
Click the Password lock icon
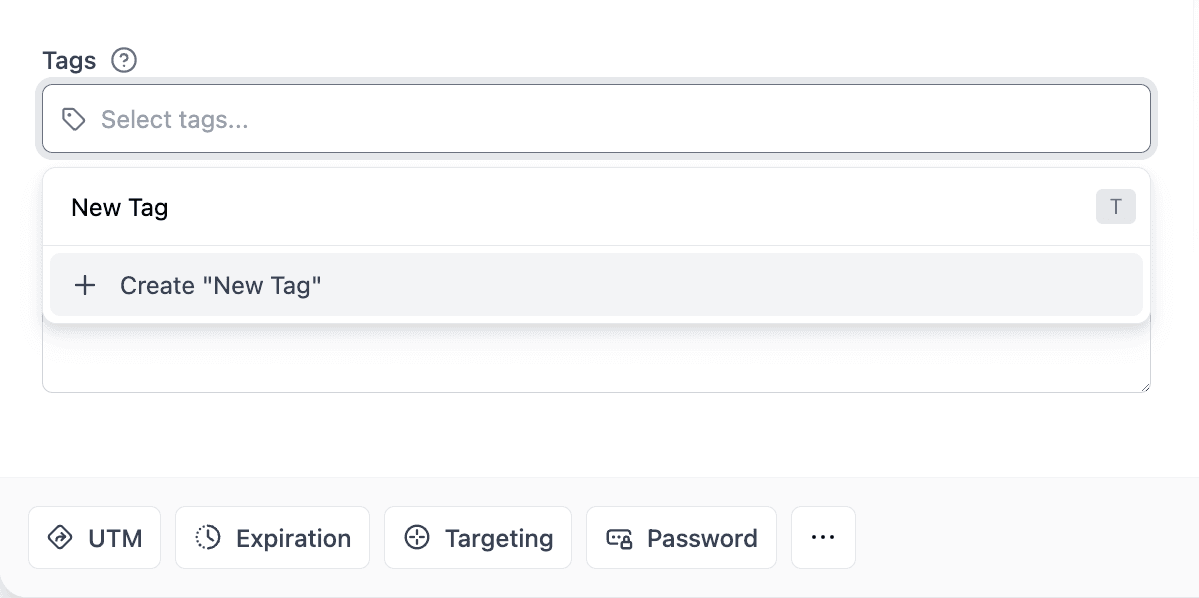coord(619,539)
